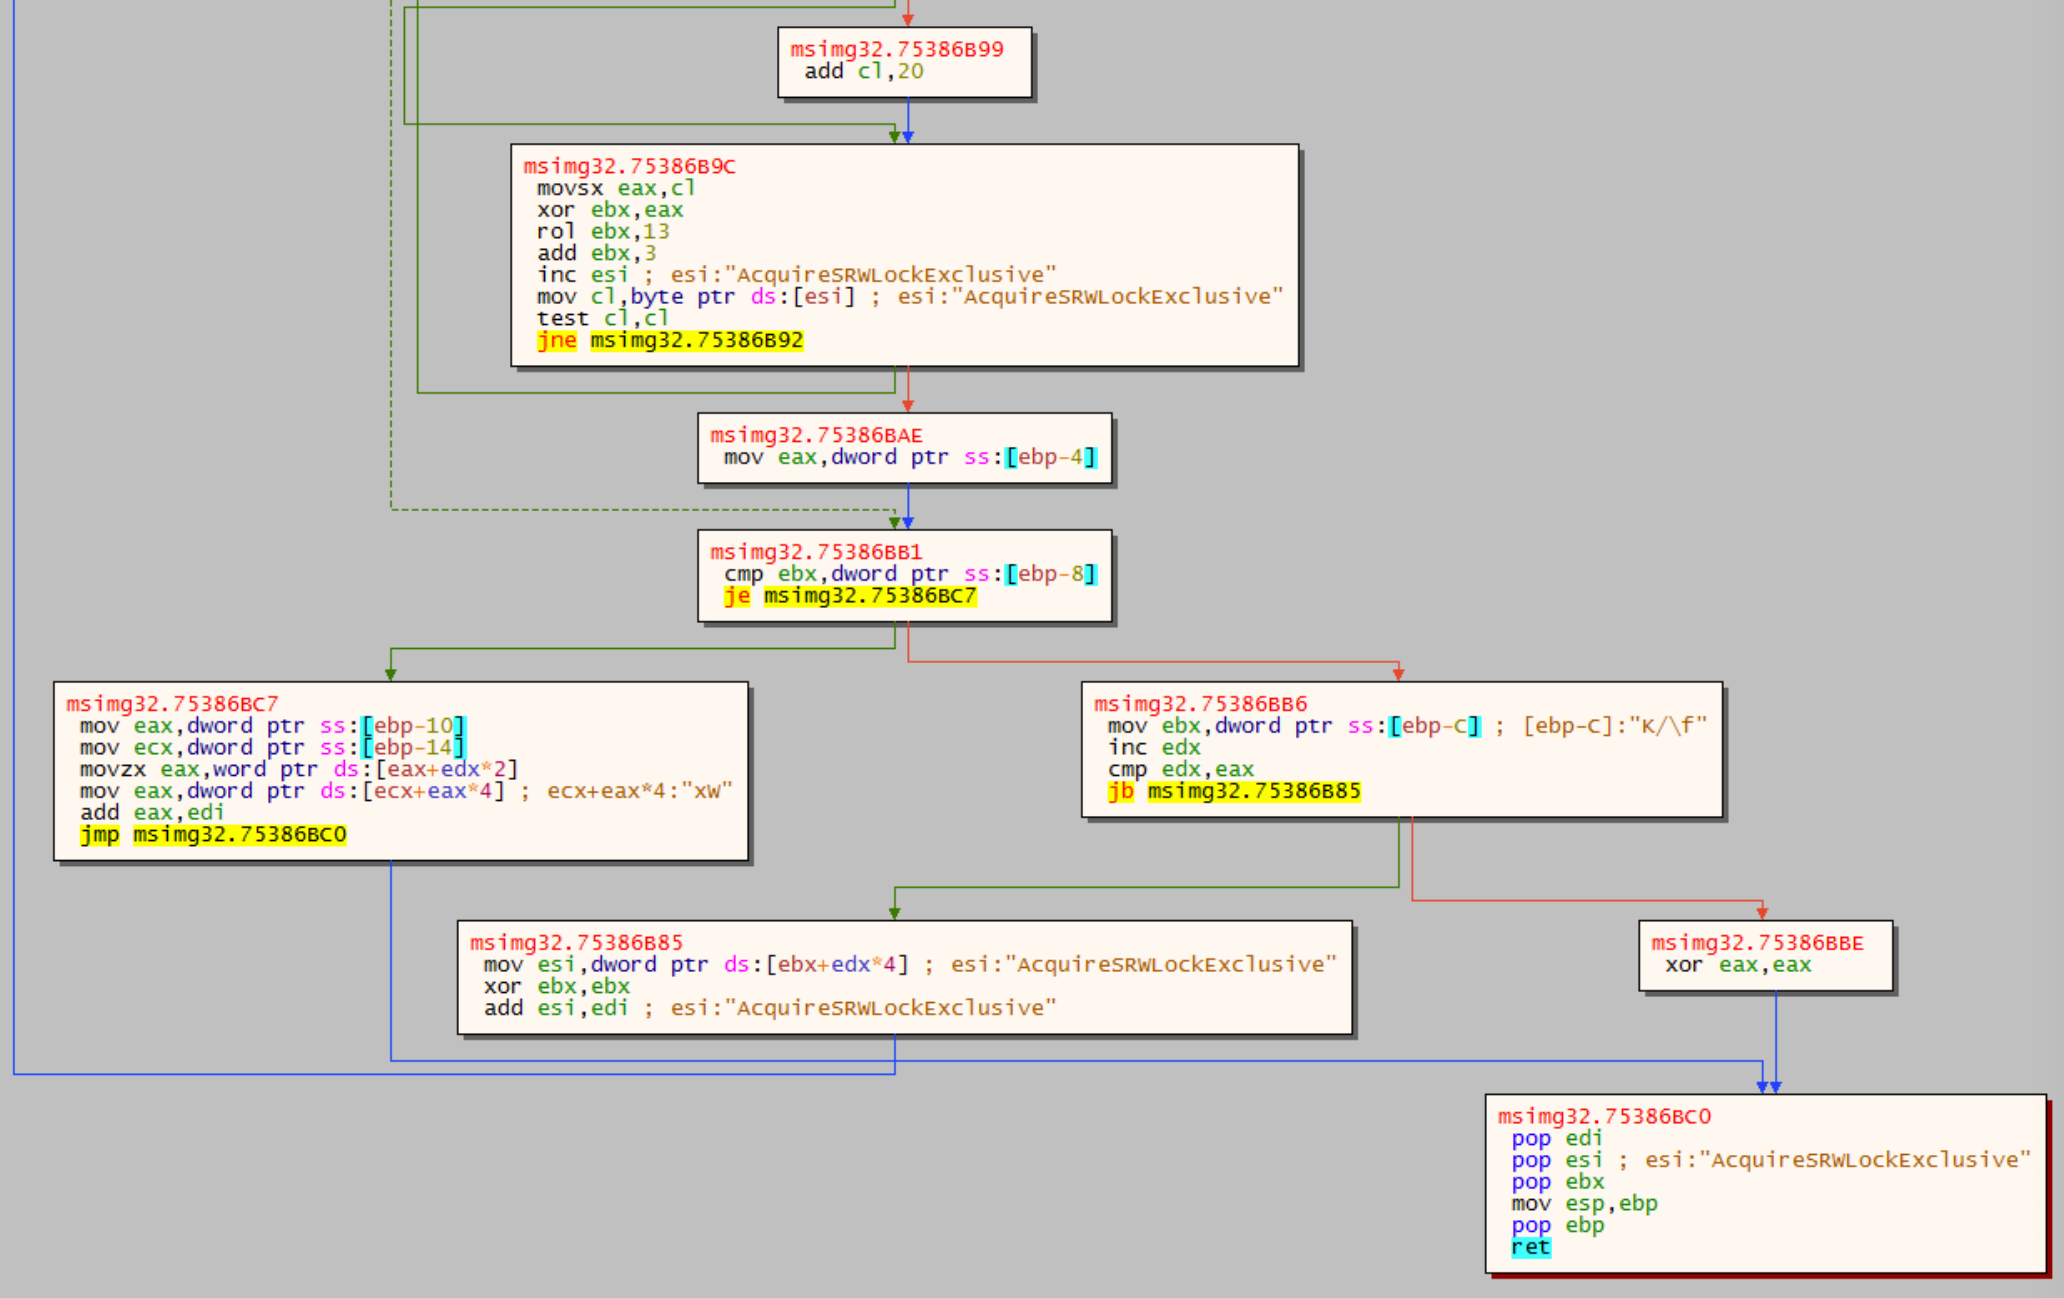Click the highlighted 'ret' instruction
This screenshot has width=2064, height=1298.
[1530, 1248]
